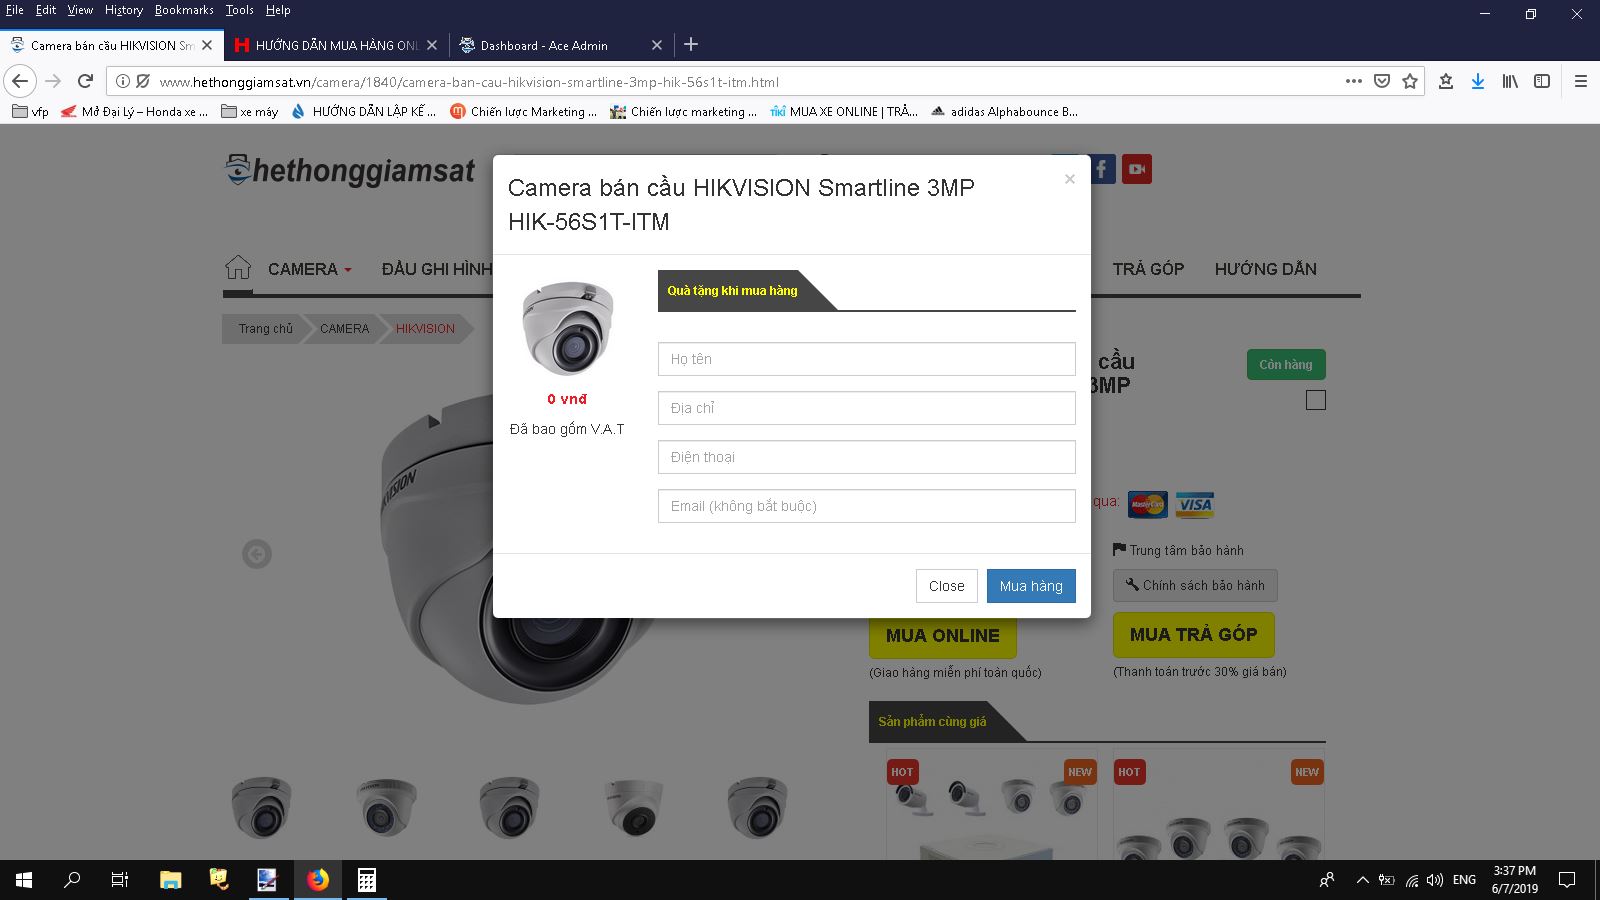Open the View menu

80,10
